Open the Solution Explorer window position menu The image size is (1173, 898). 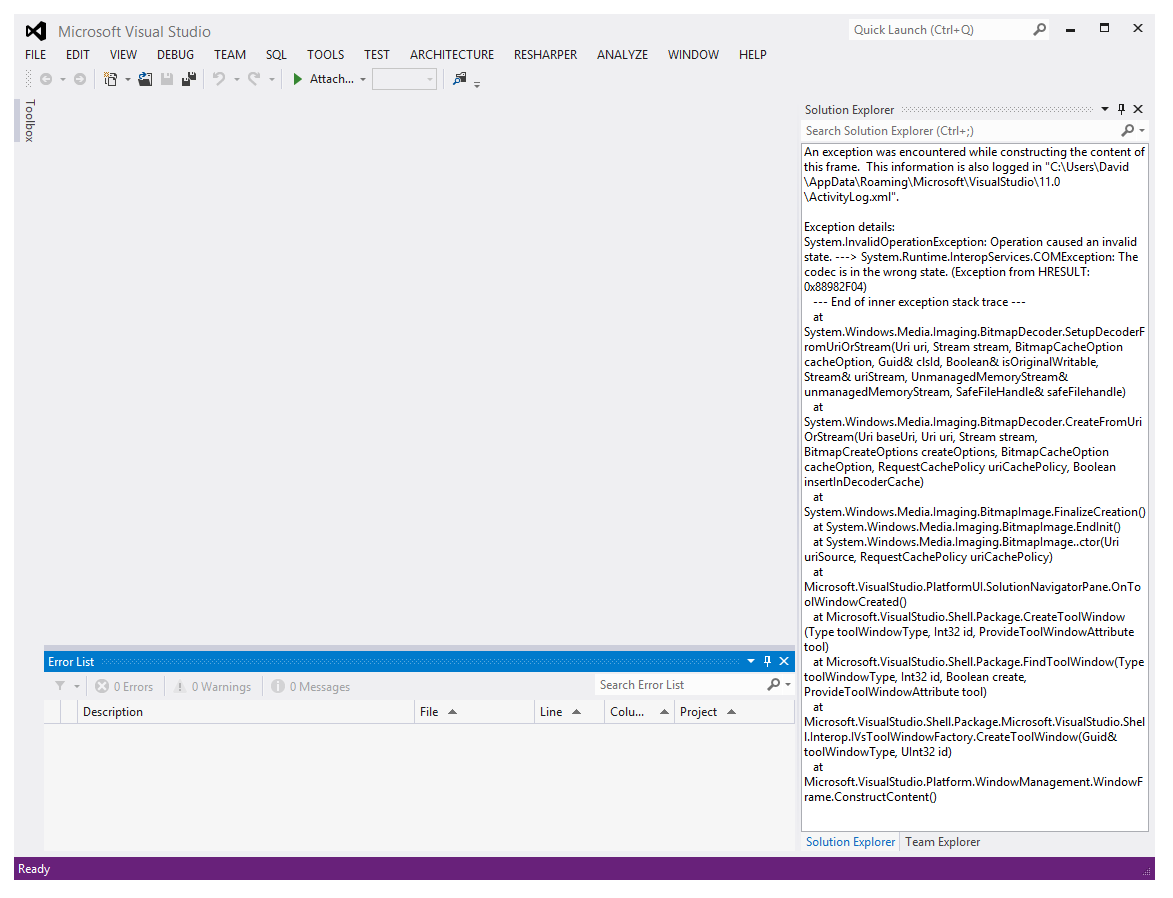[x=1105, y=109]
